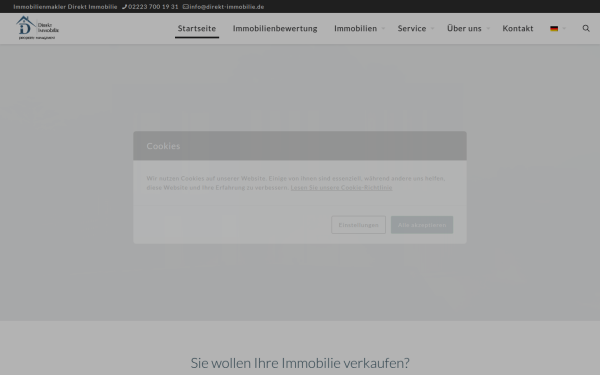
Task: Click the Immobilienmakler Direkt Immobilie text
Action: (65, 7)
